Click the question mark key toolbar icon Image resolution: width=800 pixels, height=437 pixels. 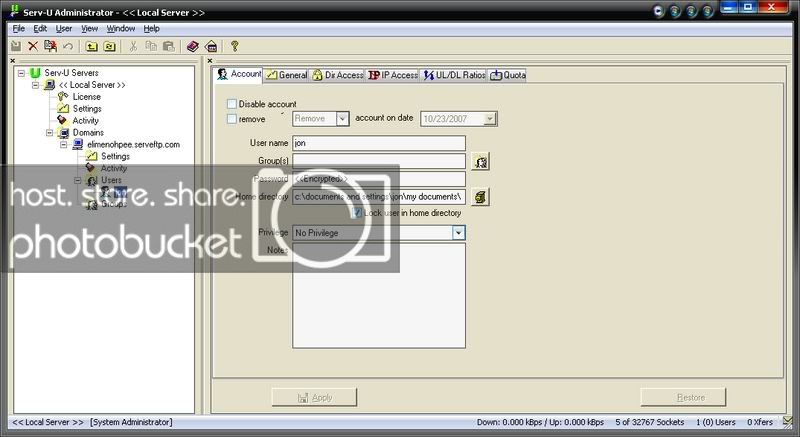click(x=234, y=46)
